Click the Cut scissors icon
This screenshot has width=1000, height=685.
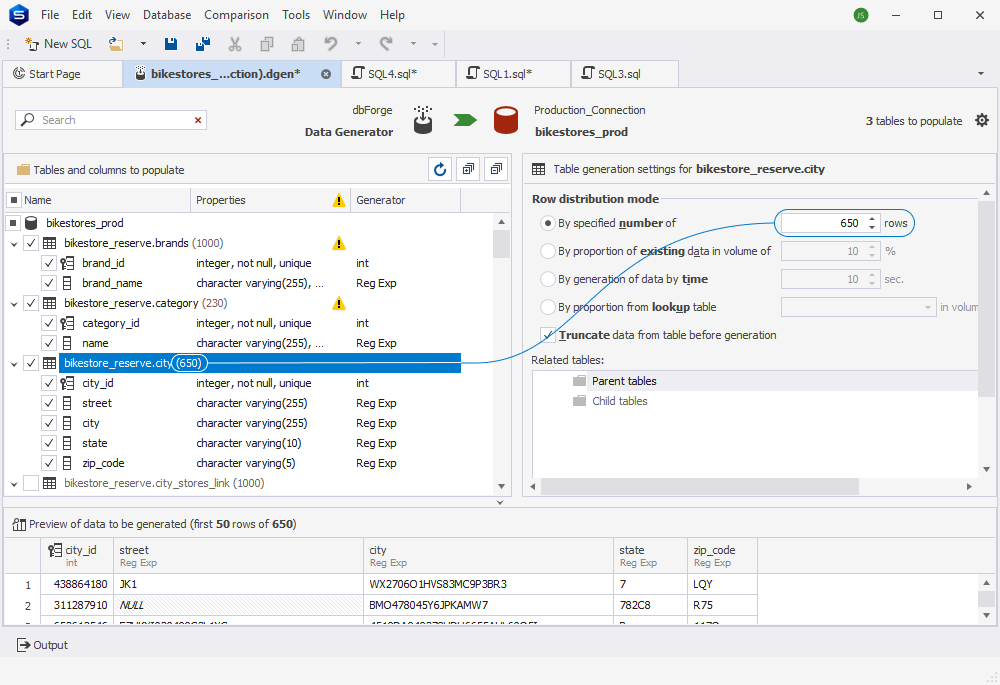pos(235,44)
